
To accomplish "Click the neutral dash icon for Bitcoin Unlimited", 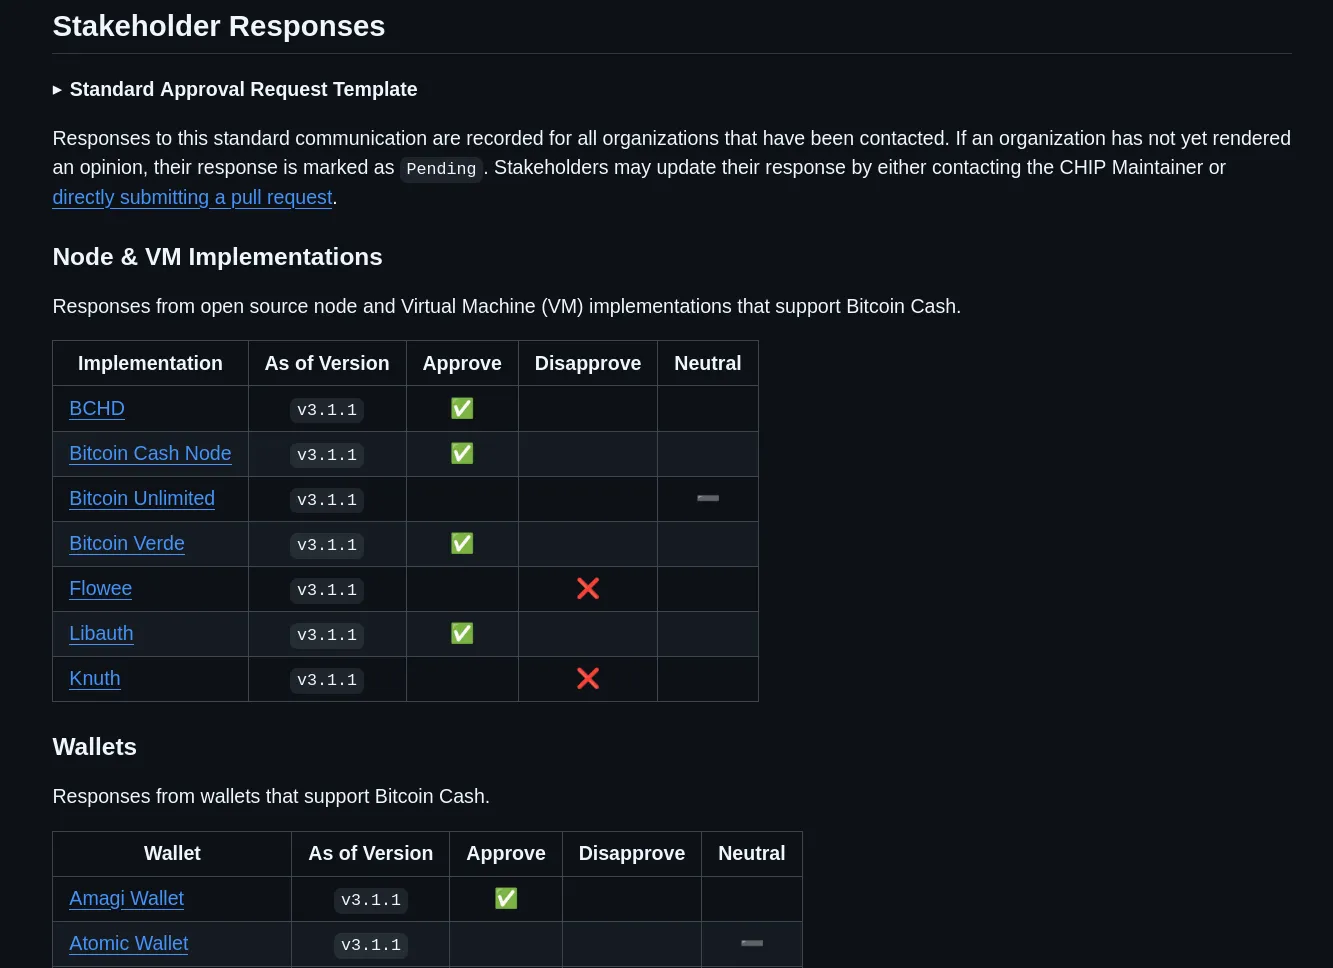I will [x=708, y=498].
